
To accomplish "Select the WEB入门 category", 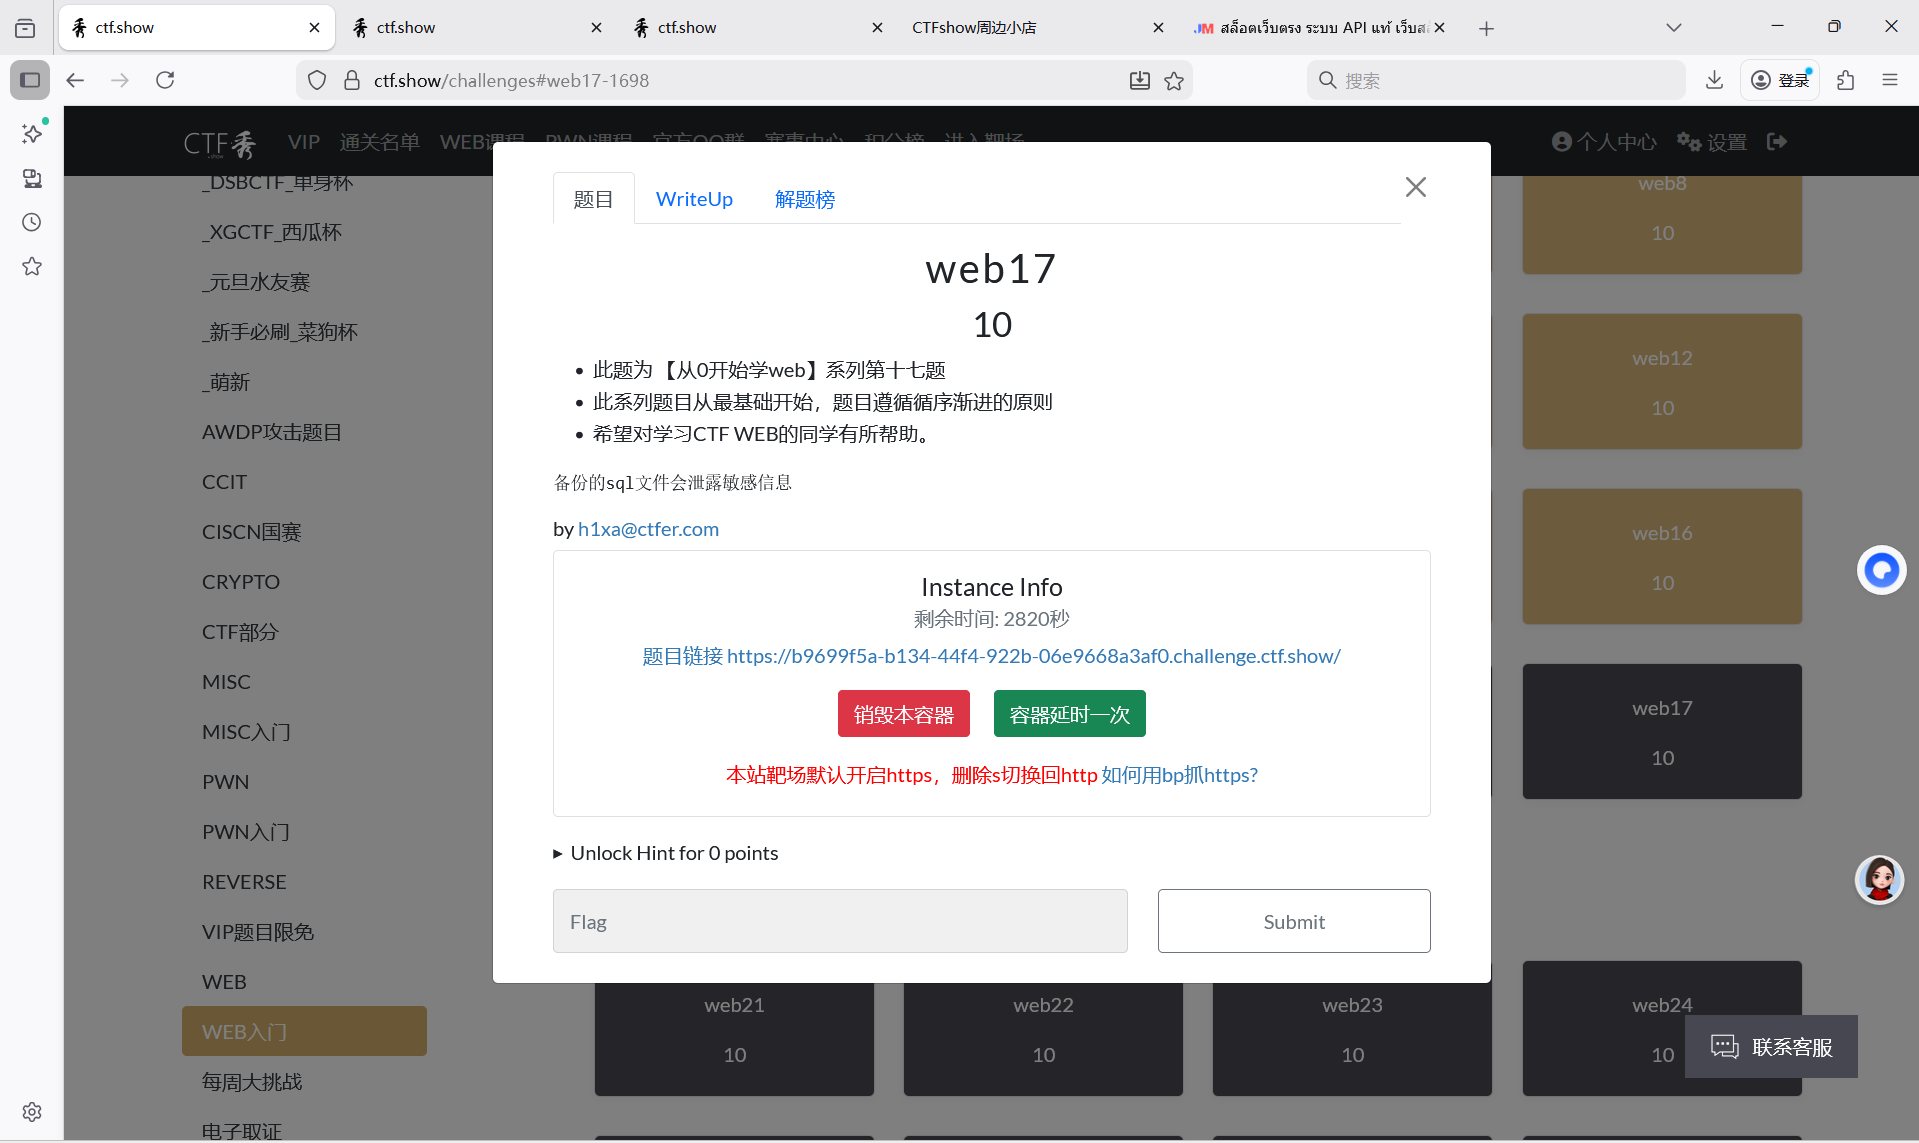I will pyautogui.click(x=304, y=1031).
